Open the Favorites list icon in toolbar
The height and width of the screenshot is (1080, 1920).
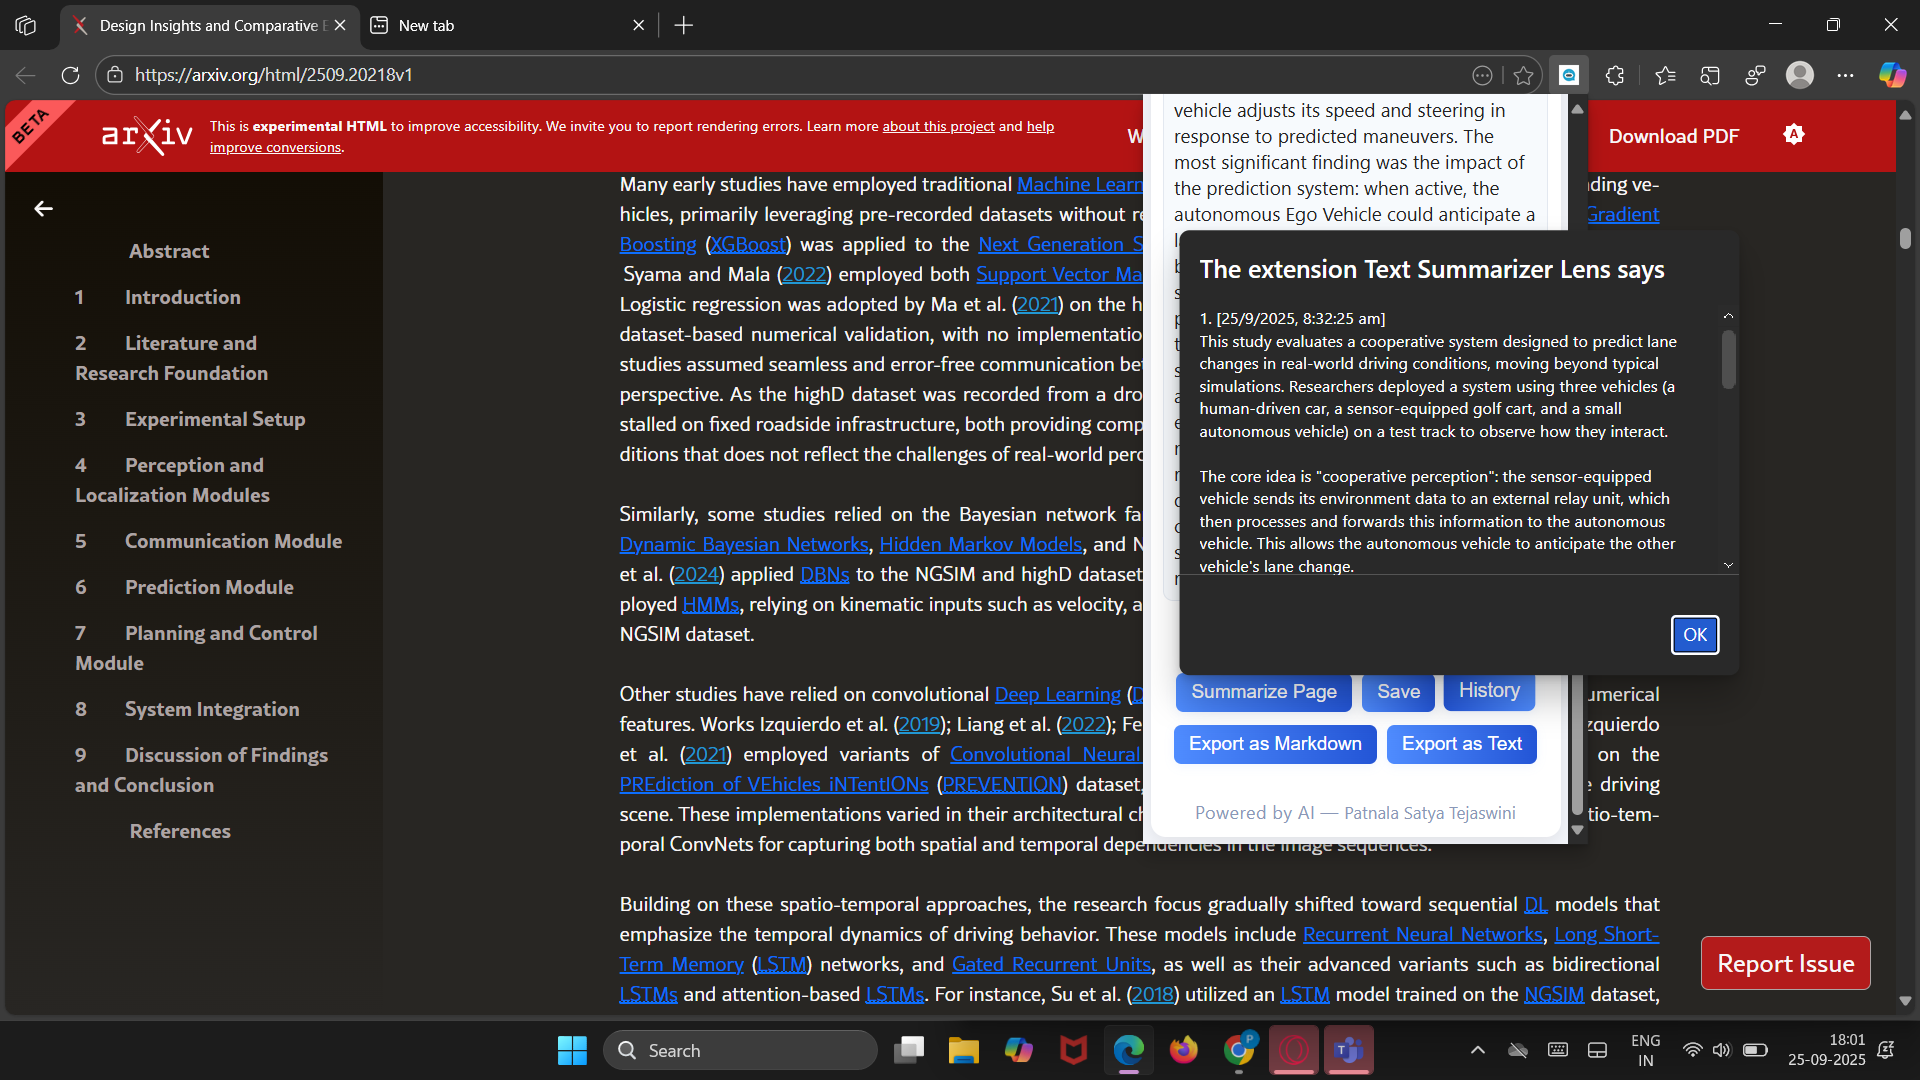click(x=1665, y=75)
